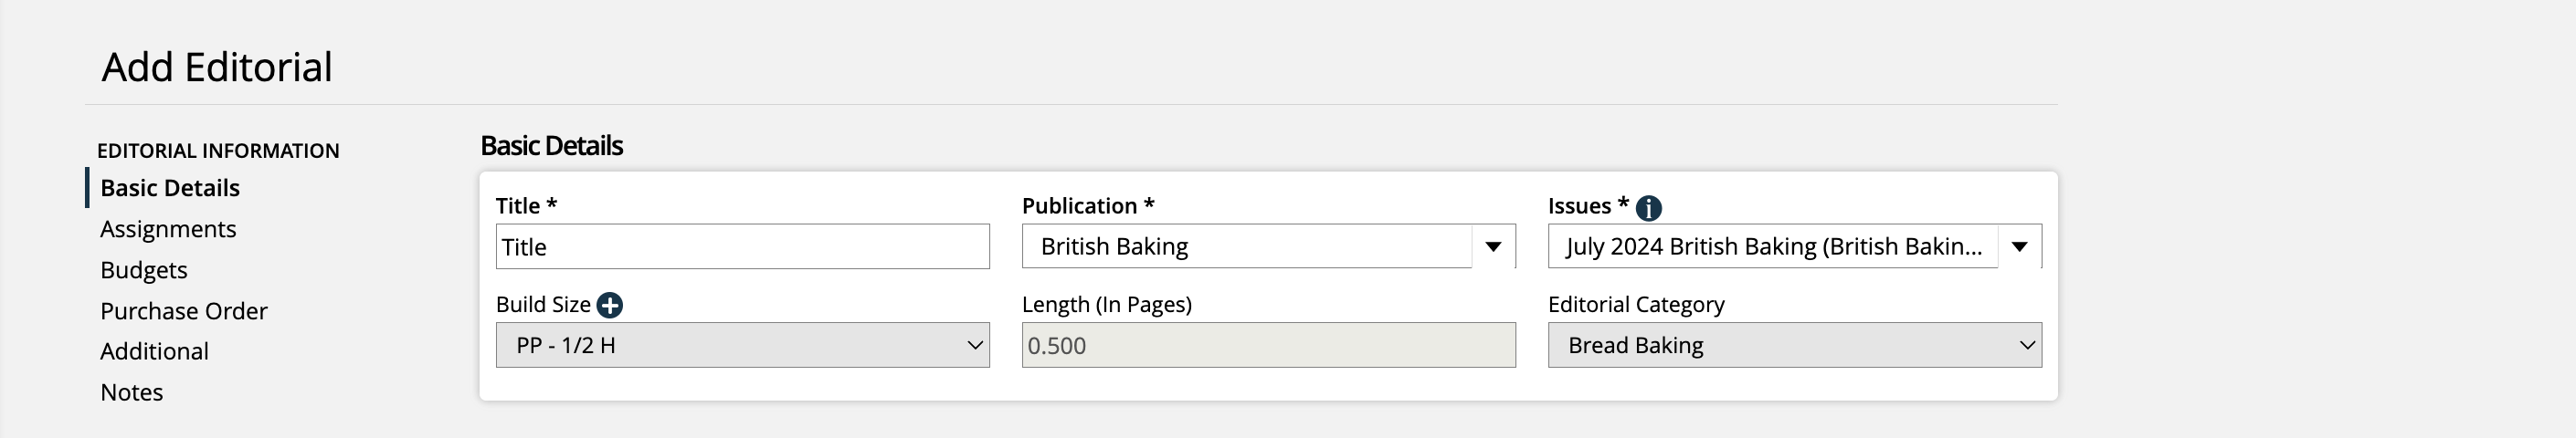2576x438 pixels.
Task: Navigate to the Additional section
Action: point(154,351)
